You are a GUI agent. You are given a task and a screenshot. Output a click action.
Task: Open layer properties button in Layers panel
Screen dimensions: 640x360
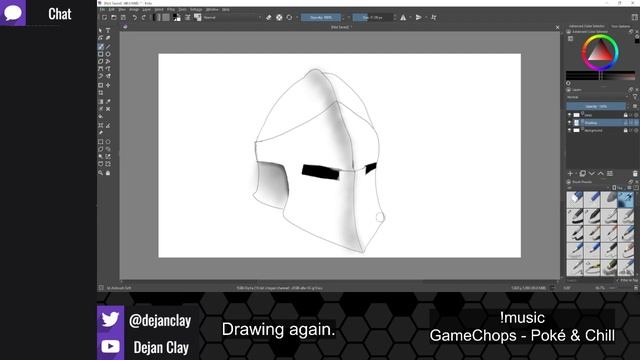click(x=610, y=174)
